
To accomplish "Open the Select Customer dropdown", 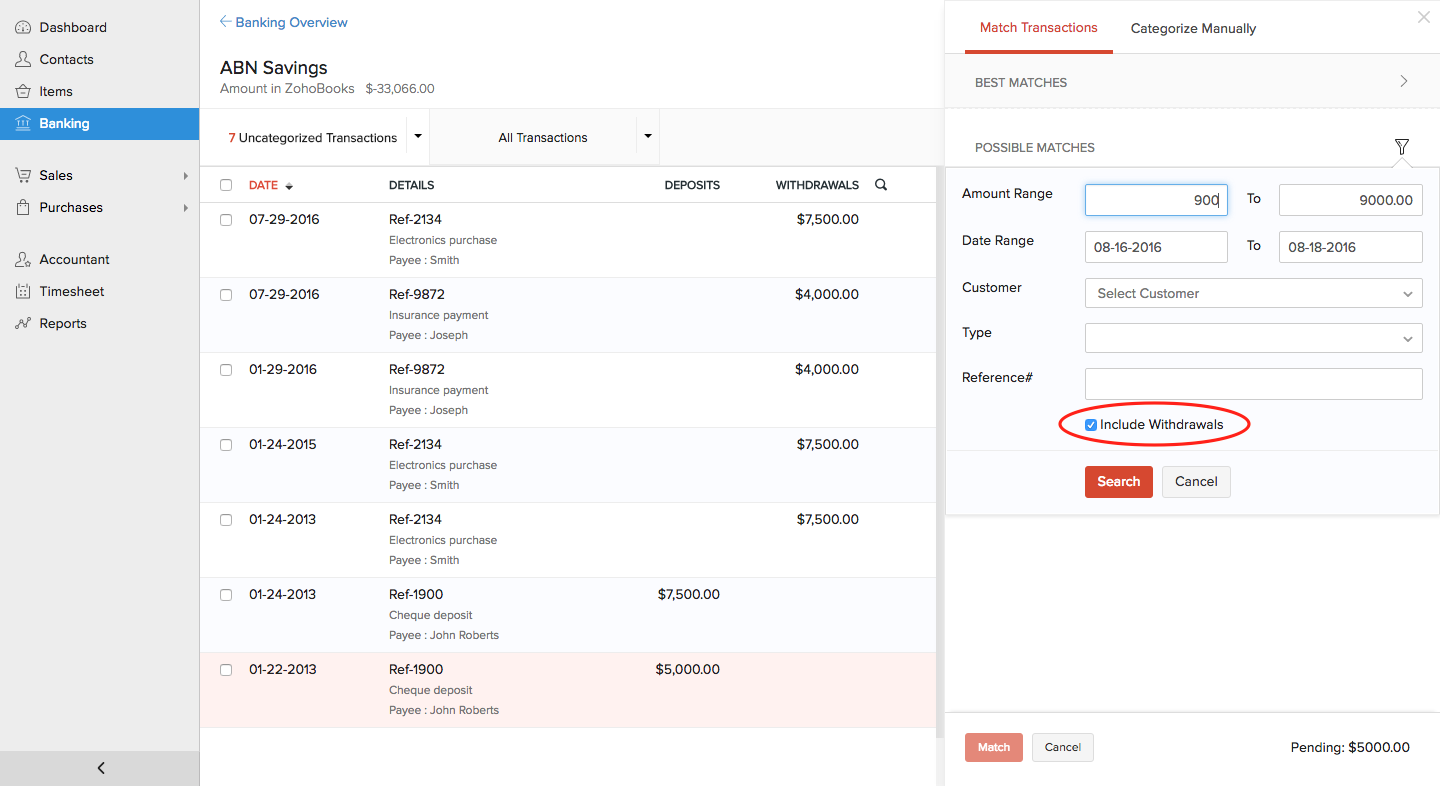I will point(1253,293).
